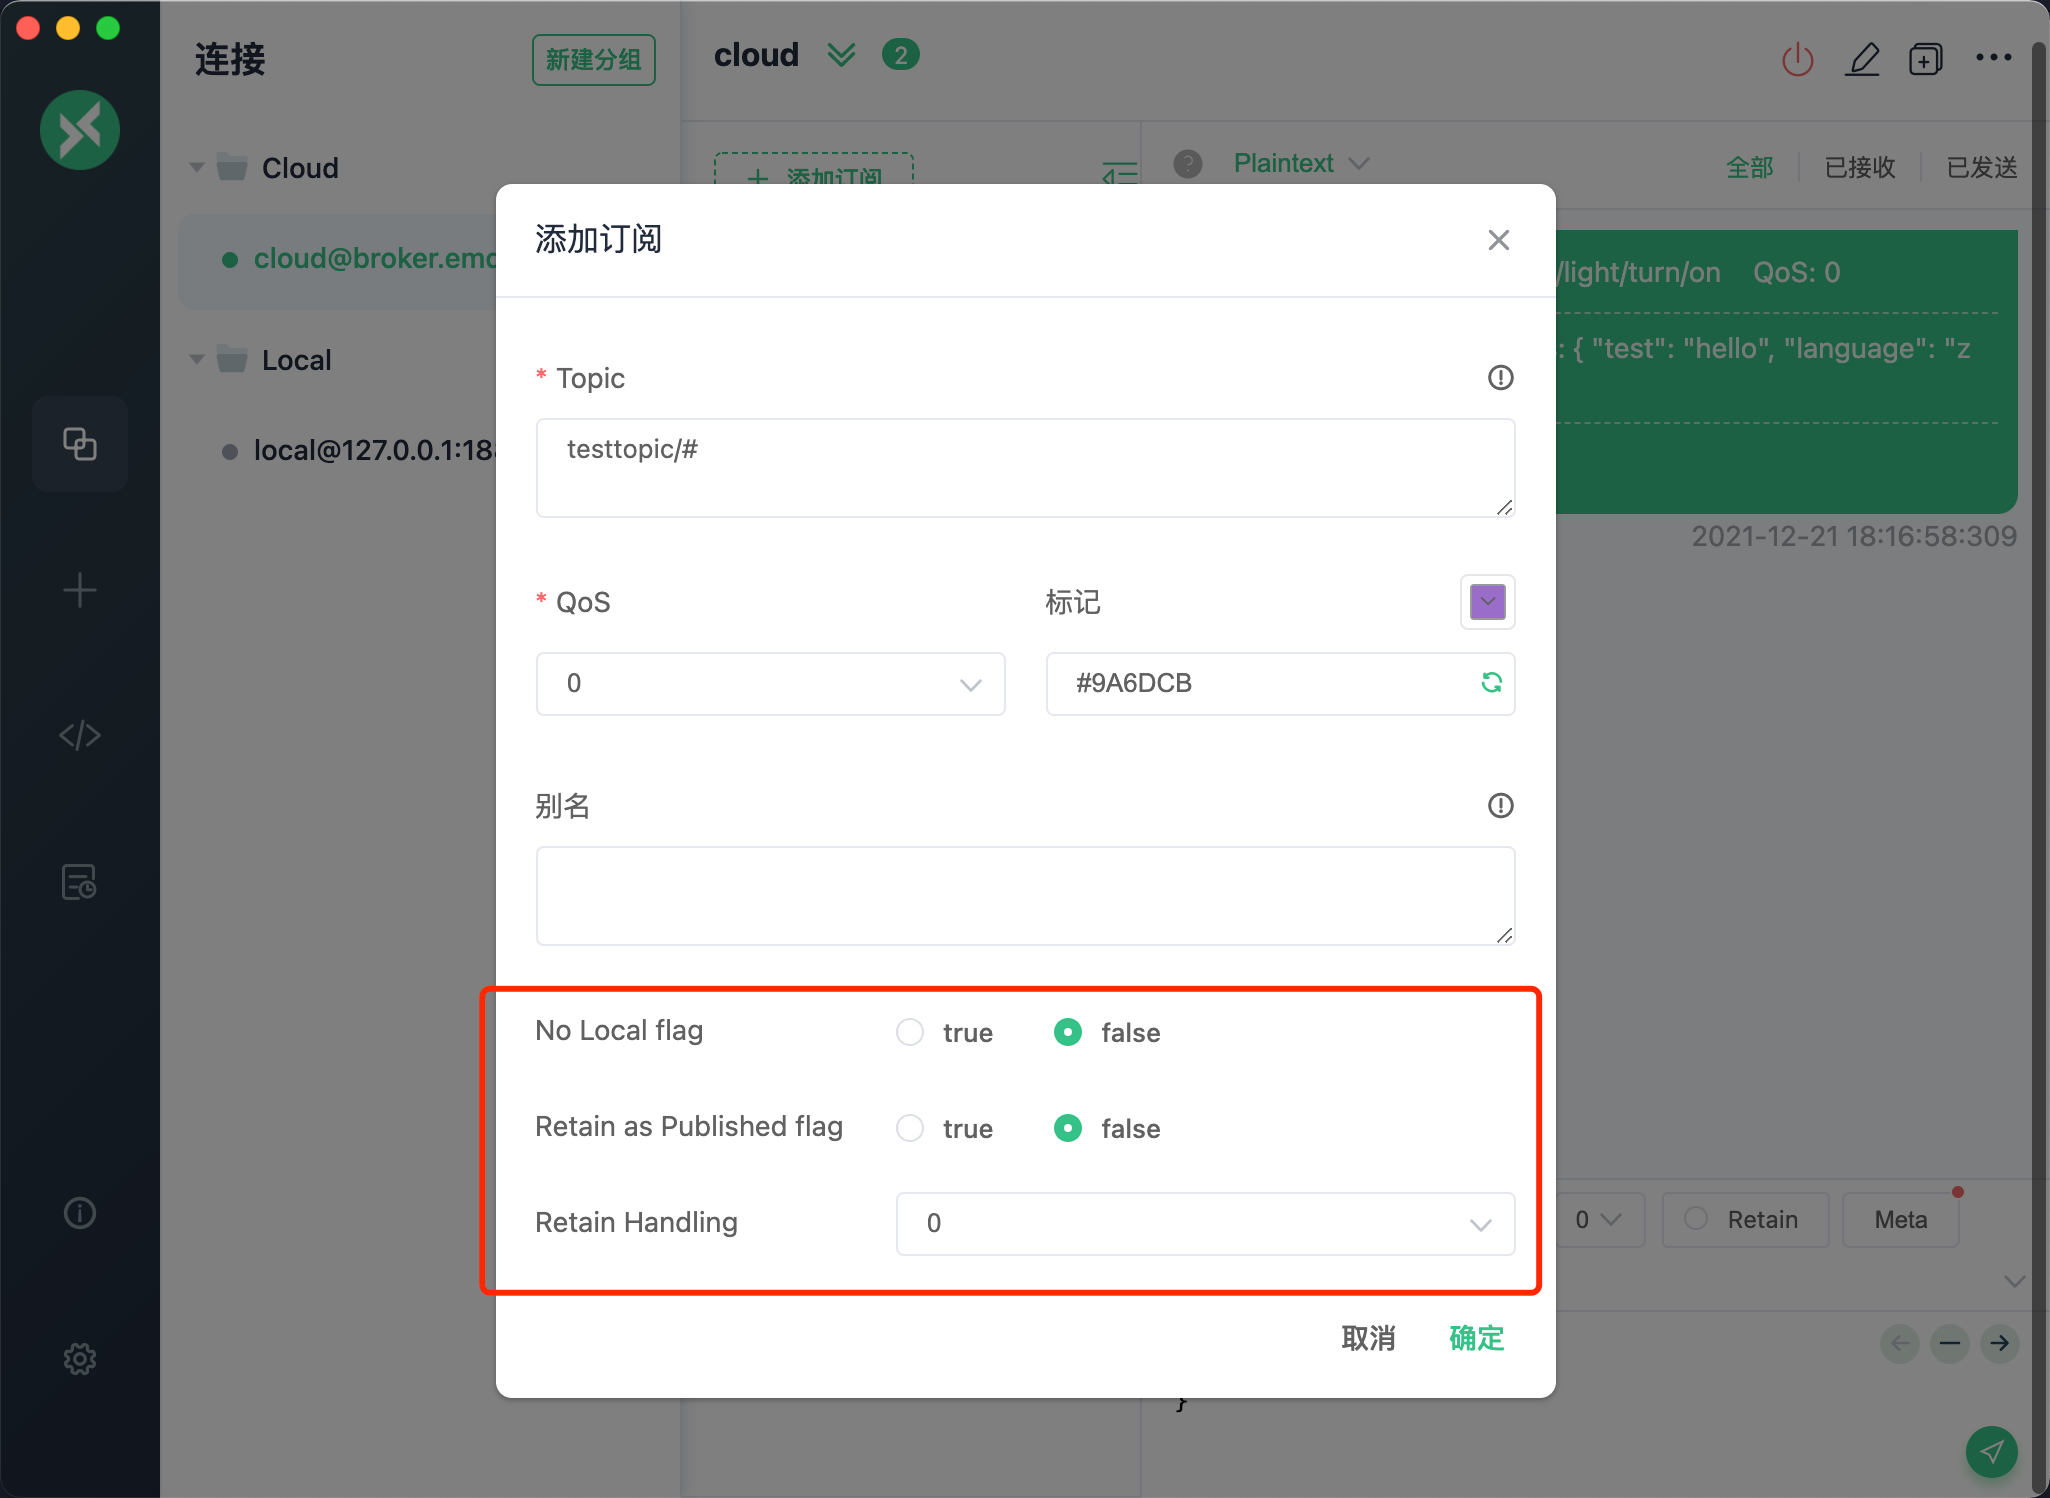Toggle Retain as Published flag to true
Image resolution: width=2050 pixels, height=1498 pixels.
click(912, 1129)
